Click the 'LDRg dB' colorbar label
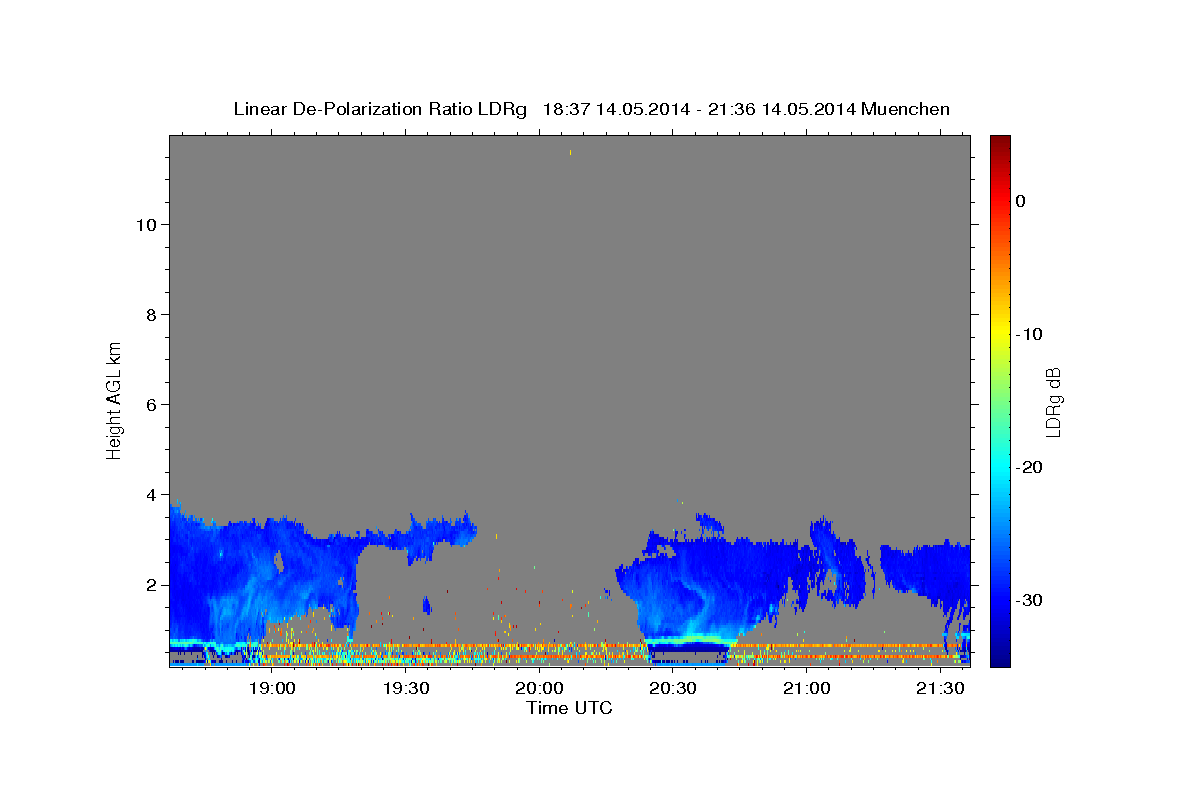Image resolution: width=1200 pixels, height=800 pixels. [x=1052, y=401]
